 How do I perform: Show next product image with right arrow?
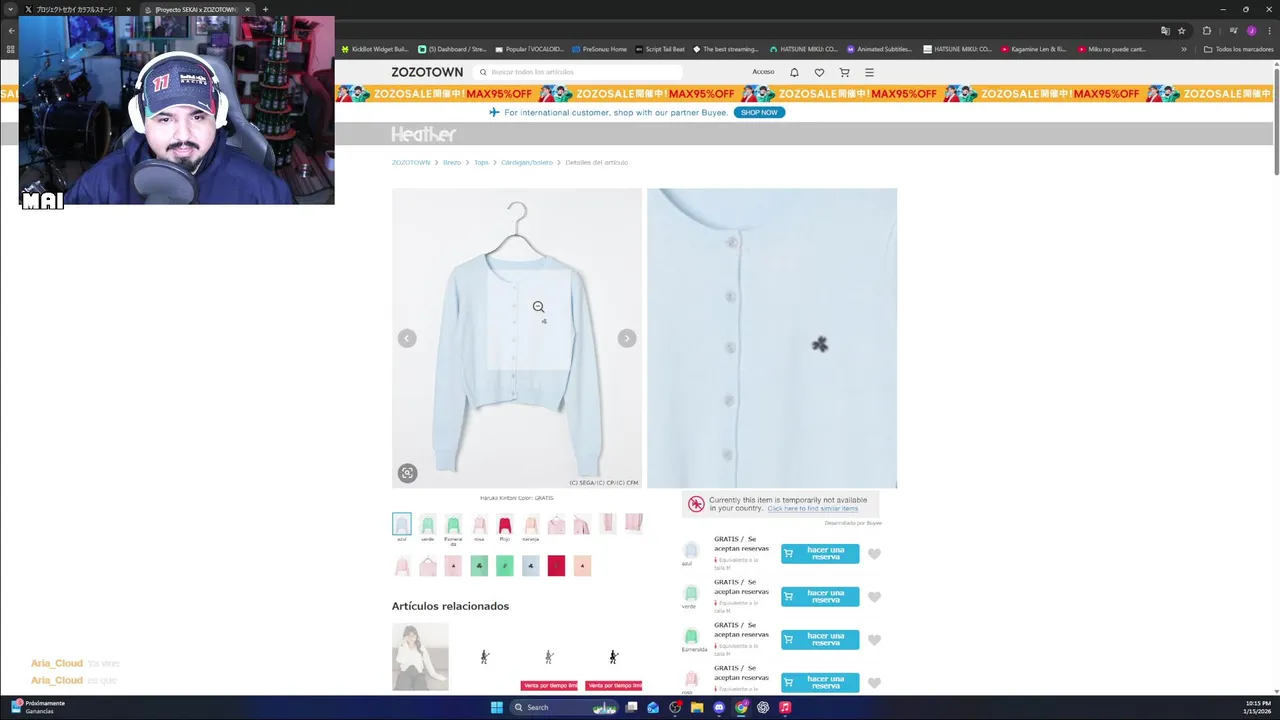(x=626, y=338)
